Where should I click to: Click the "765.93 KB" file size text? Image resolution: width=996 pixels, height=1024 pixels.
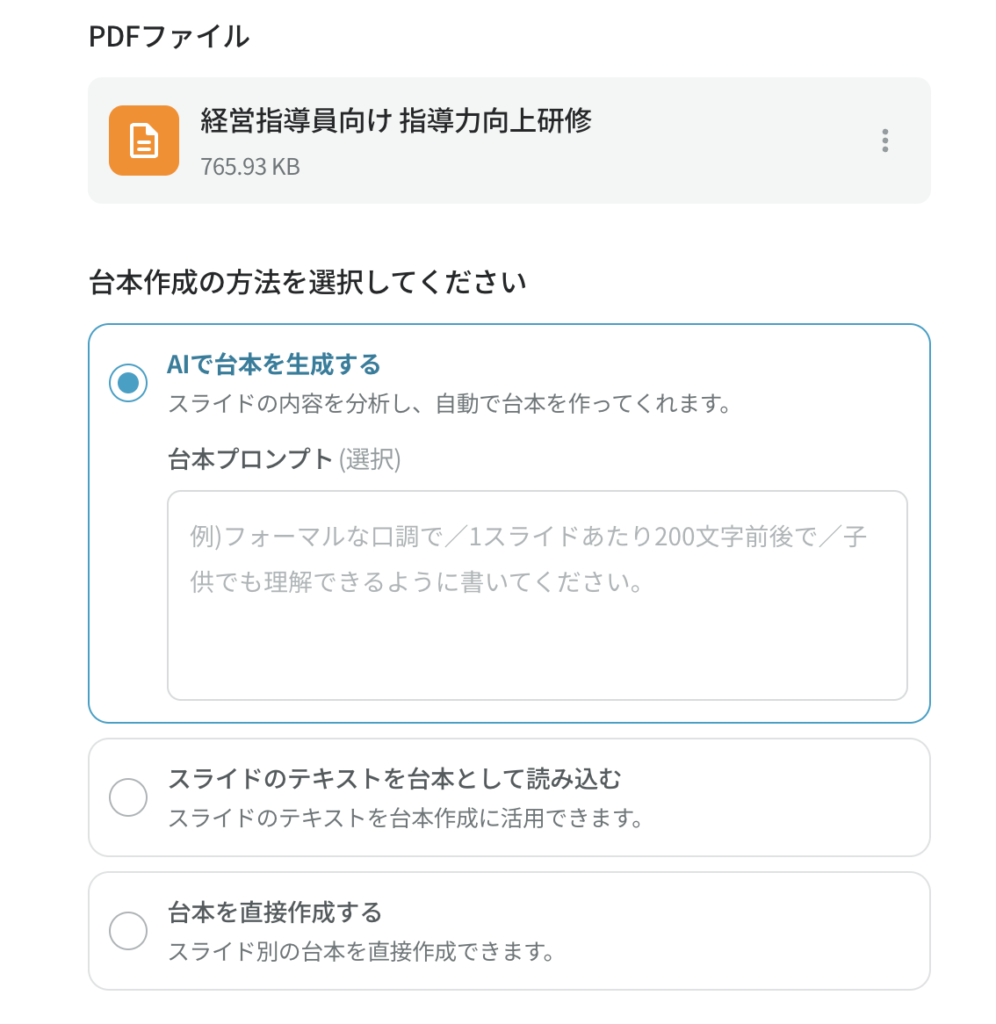tap(250, 166)
